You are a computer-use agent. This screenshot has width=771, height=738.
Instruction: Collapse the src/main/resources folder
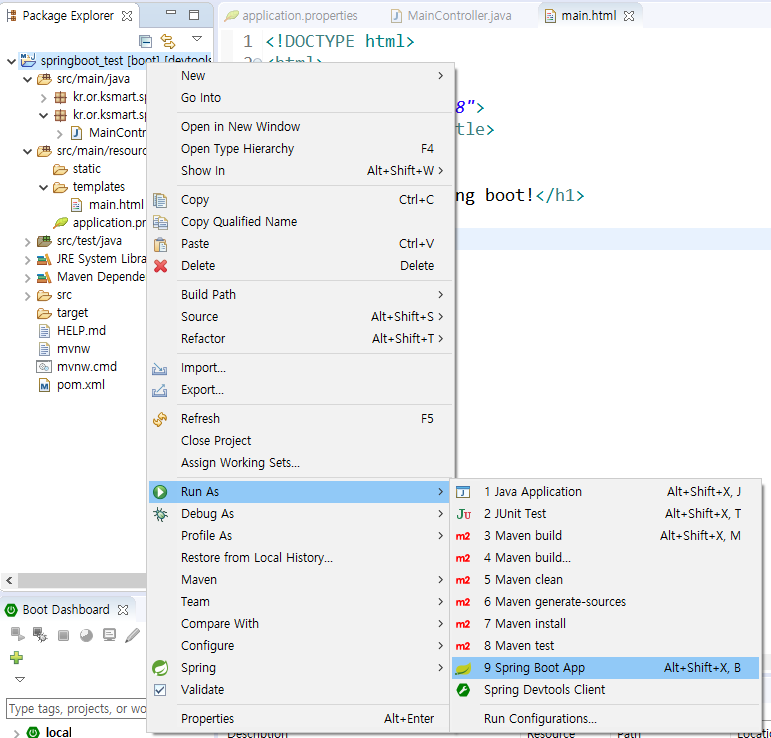[28, 151]
